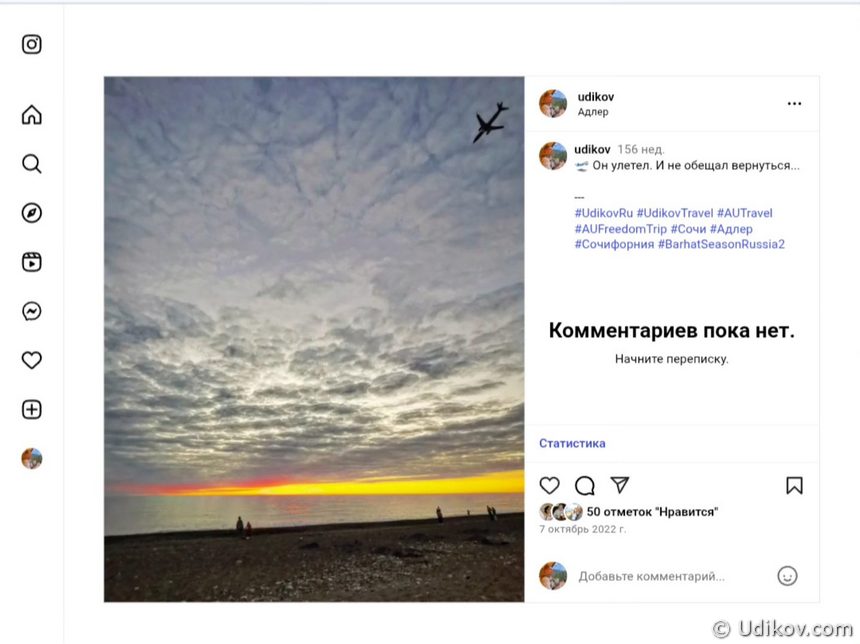The height and width of the screenshot is (644, 860).
Task: Open the Instagram logo home link
Action: tap(32, 44)
